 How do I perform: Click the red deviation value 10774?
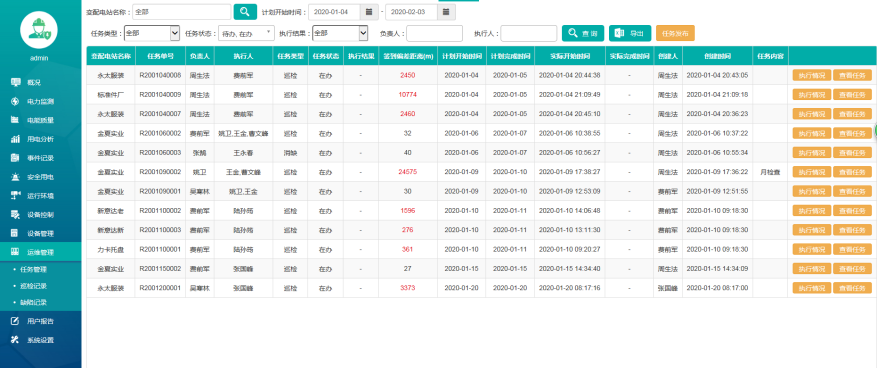click(x=408, y=95)
